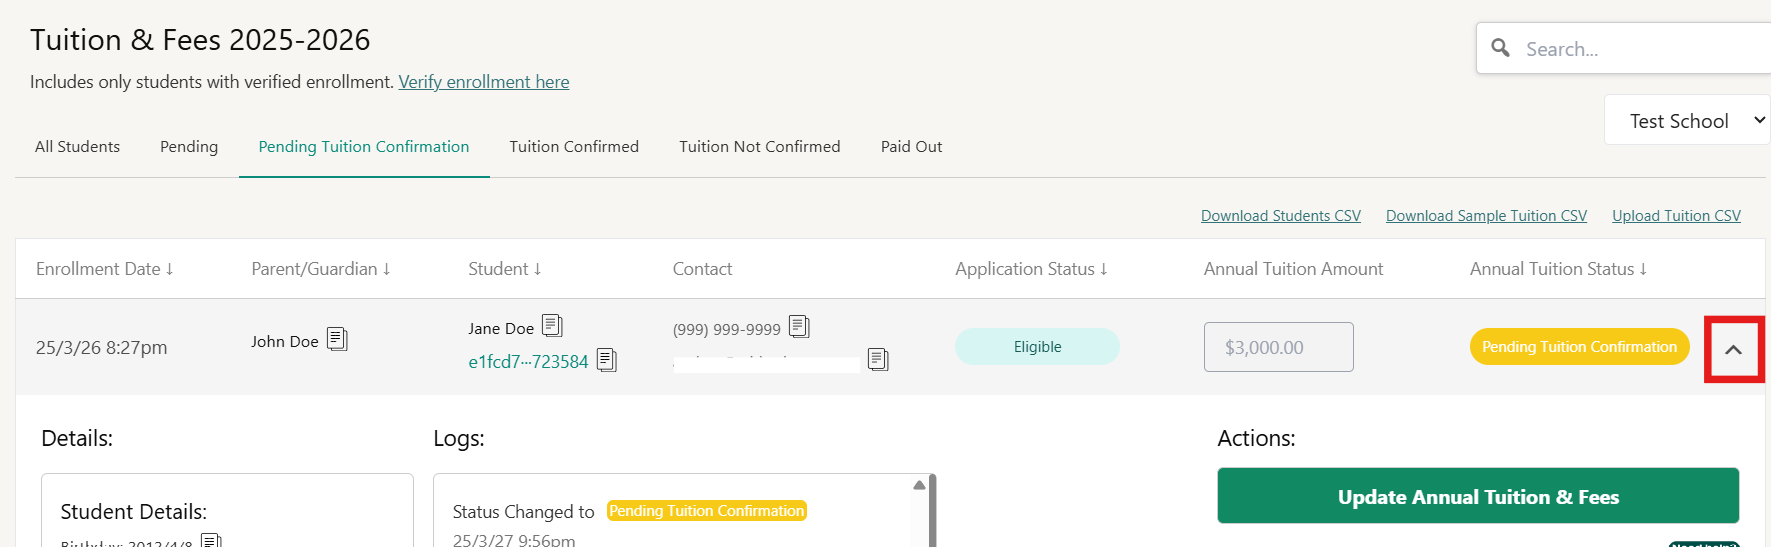Screen dimensions: 1771x547
Task: Copy the parent name John Doe
Action: (x=337, y=340)
